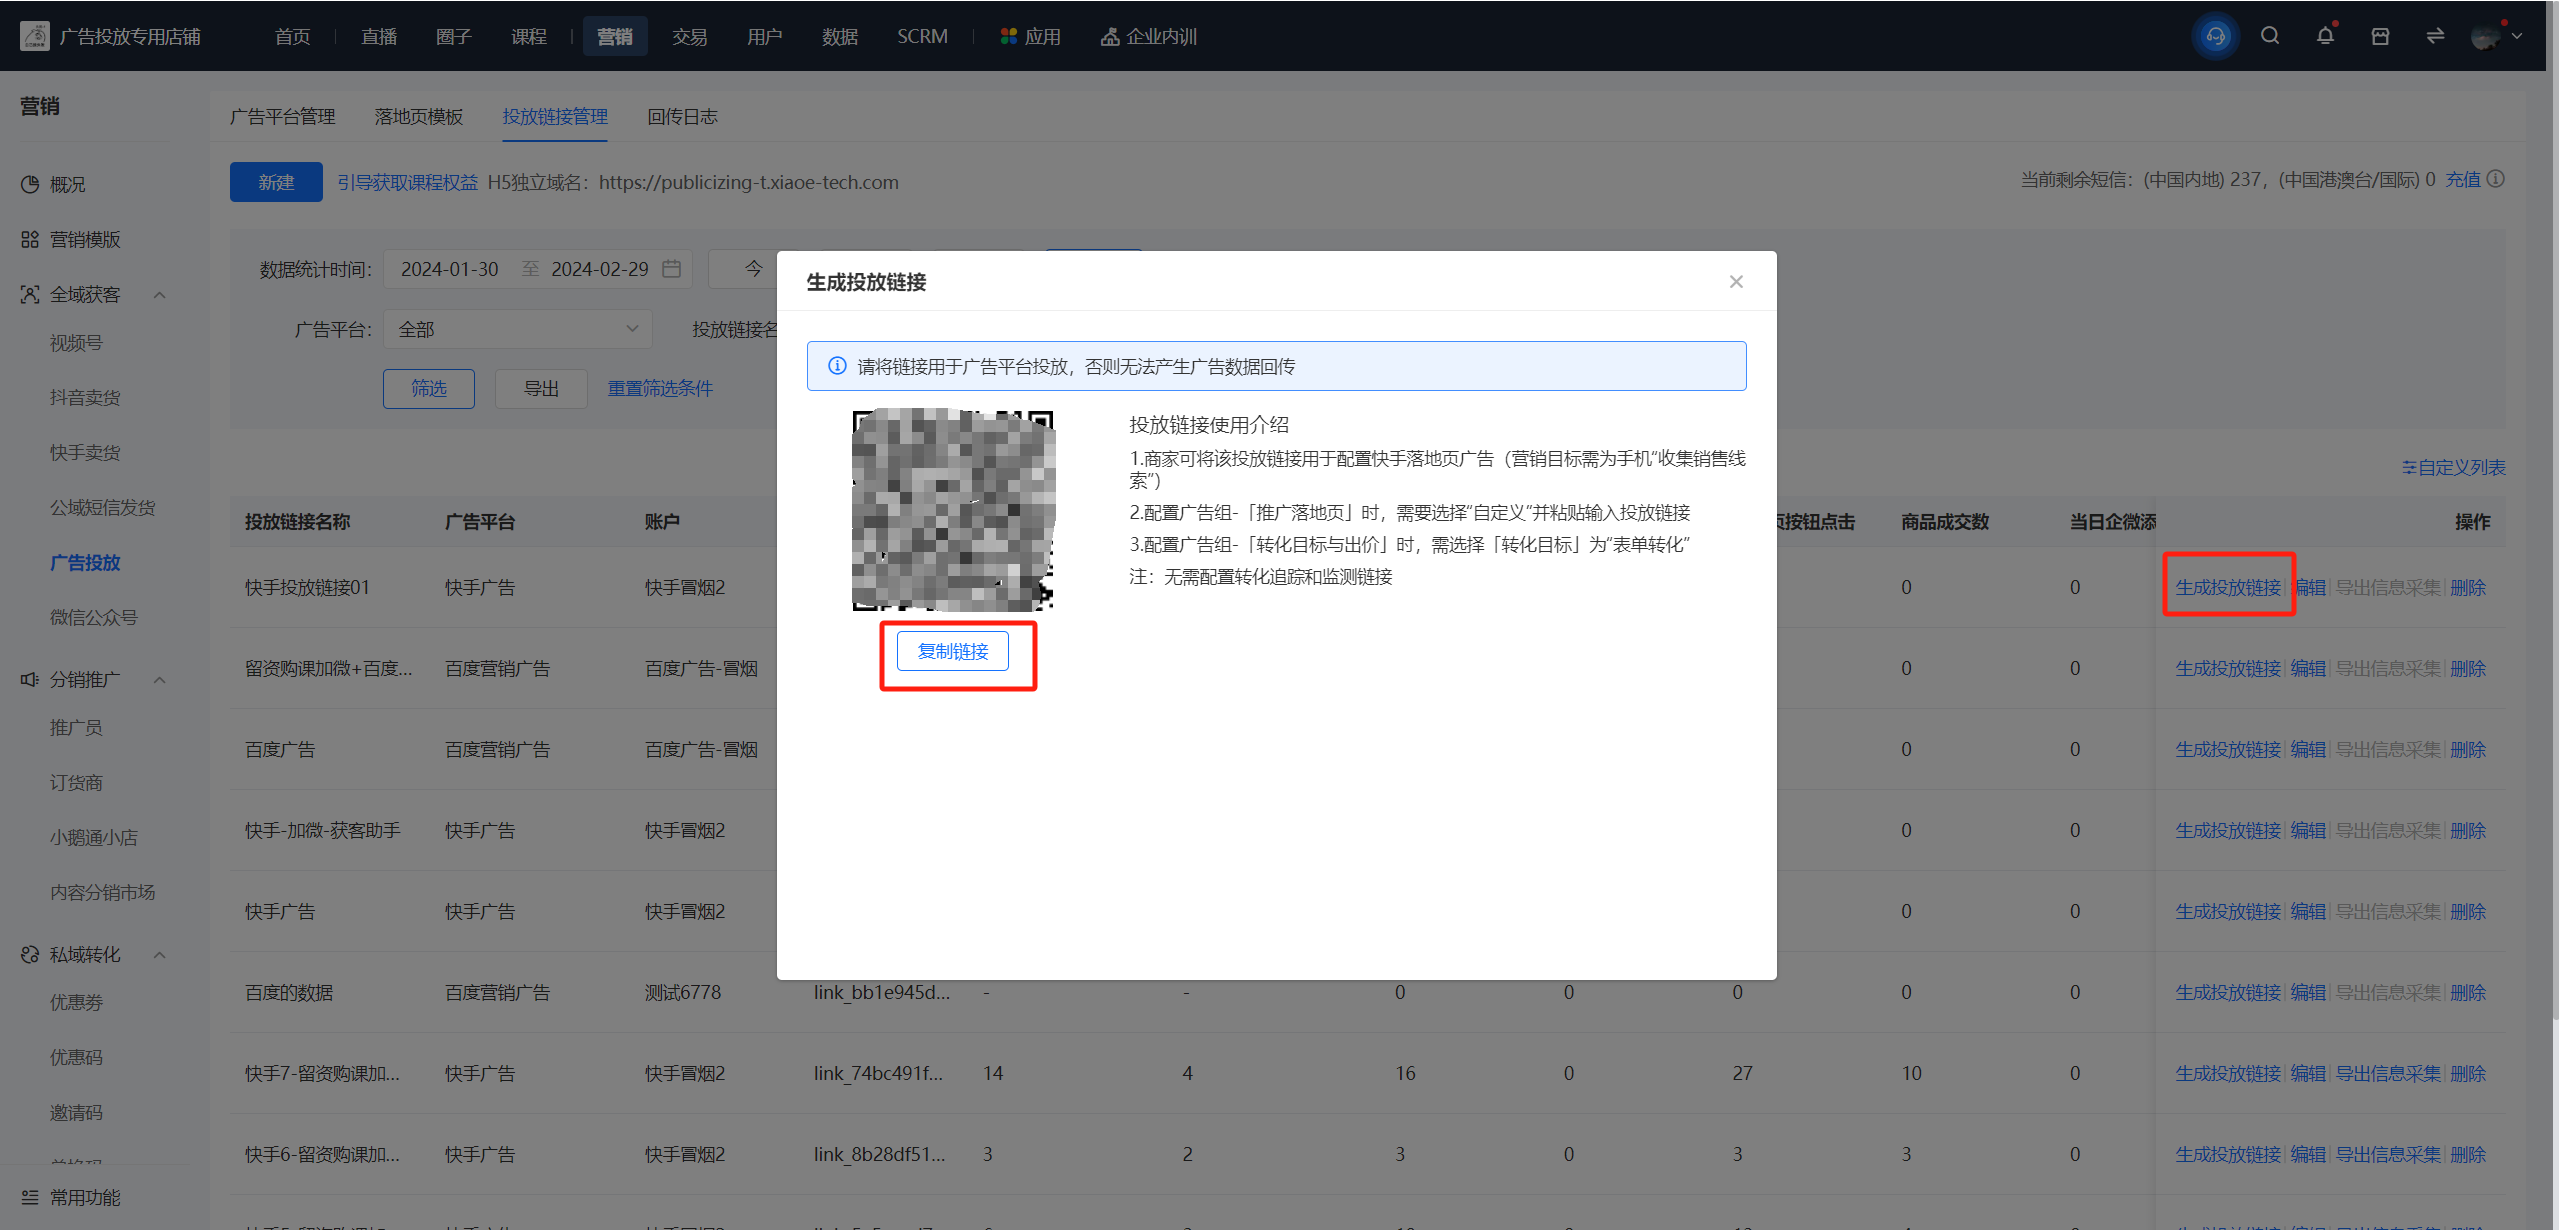Open 数据 in top navigation
Image resolution: width=2559 pixels, height=1230 pixels.
(840, 36)
